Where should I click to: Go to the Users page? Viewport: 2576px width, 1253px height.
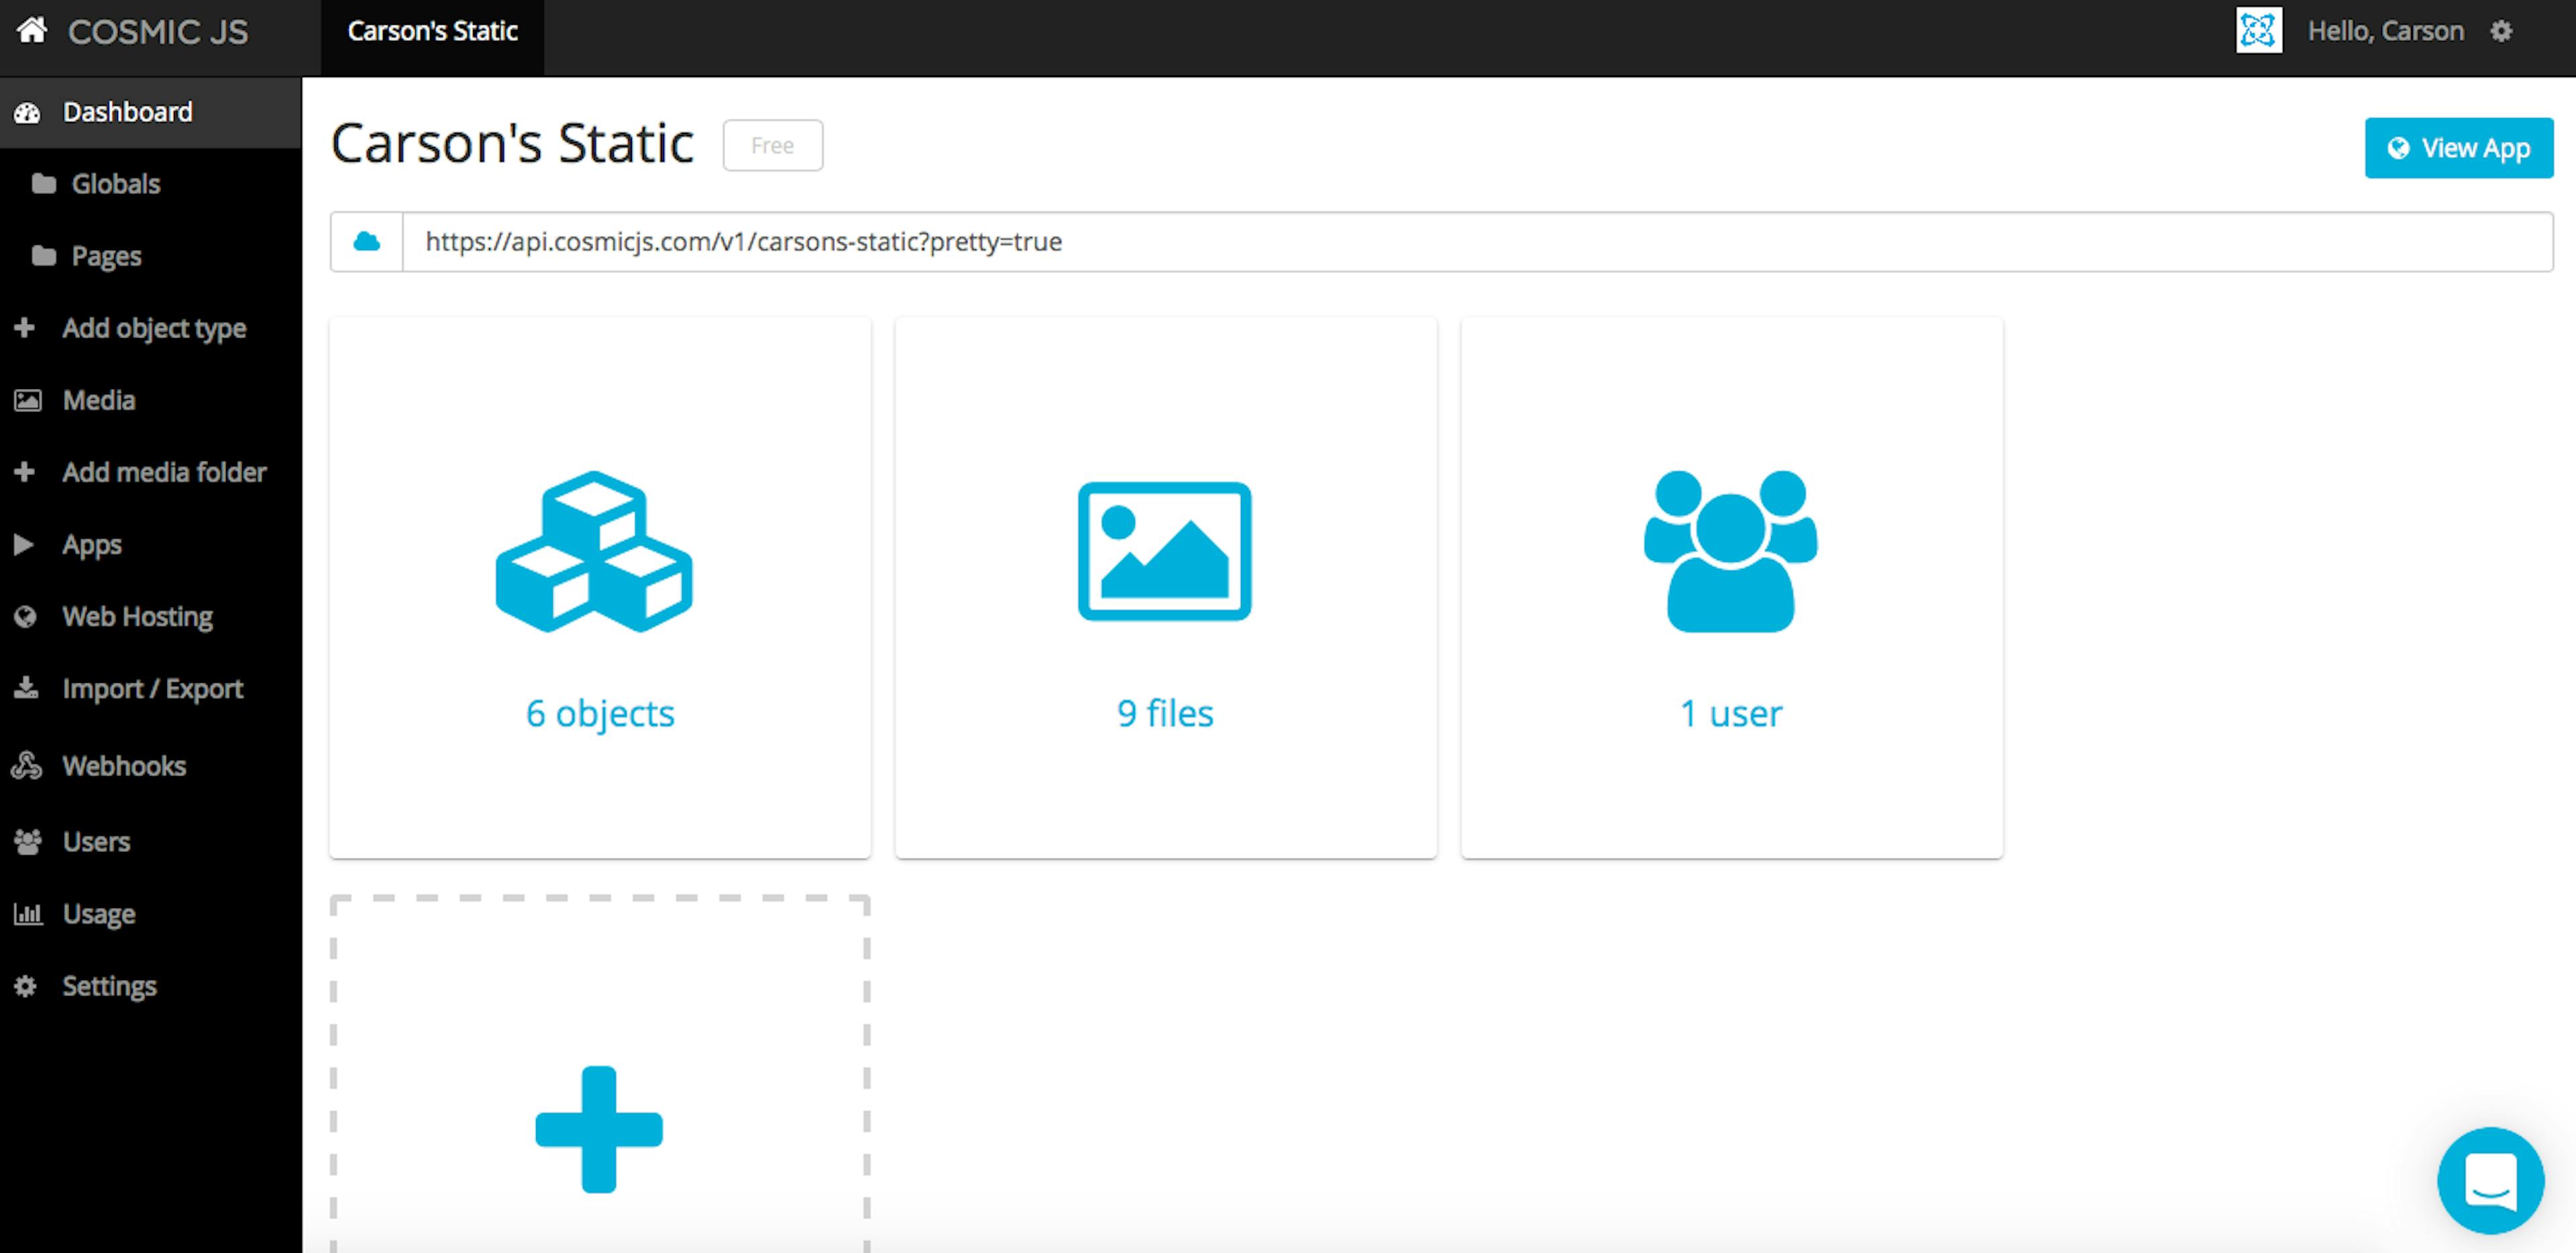[x=96, y=842]
